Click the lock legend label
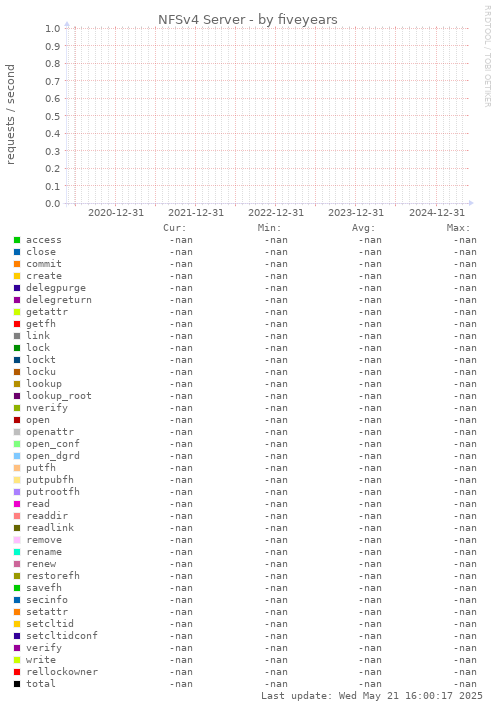This screenshot has width=497, height=708. [x=38, y=348]
